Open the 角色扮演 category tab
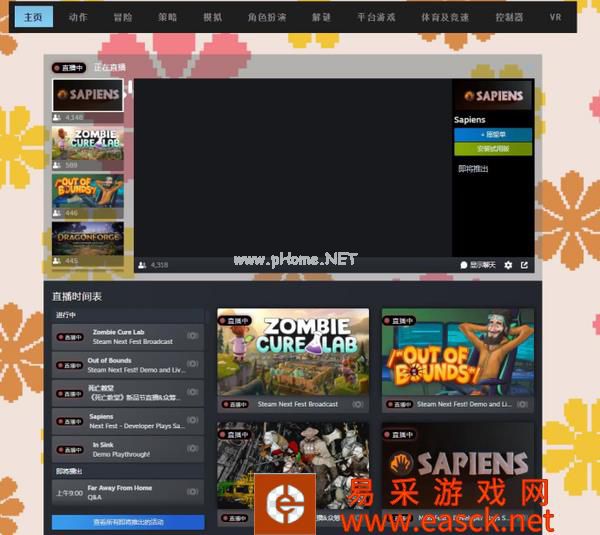Screen dimensions: 600x535 point(266,17)
